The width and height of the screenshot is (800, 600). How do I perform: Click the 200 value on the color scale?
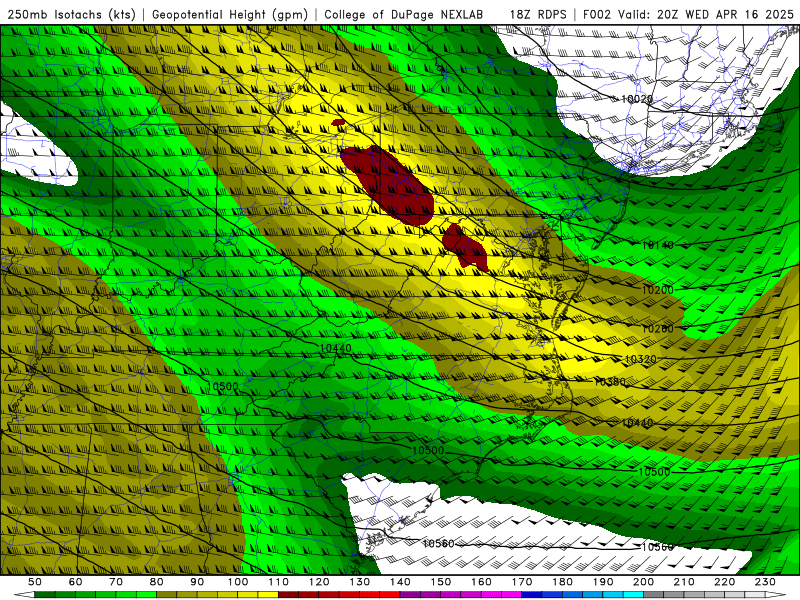coord(644,582)
